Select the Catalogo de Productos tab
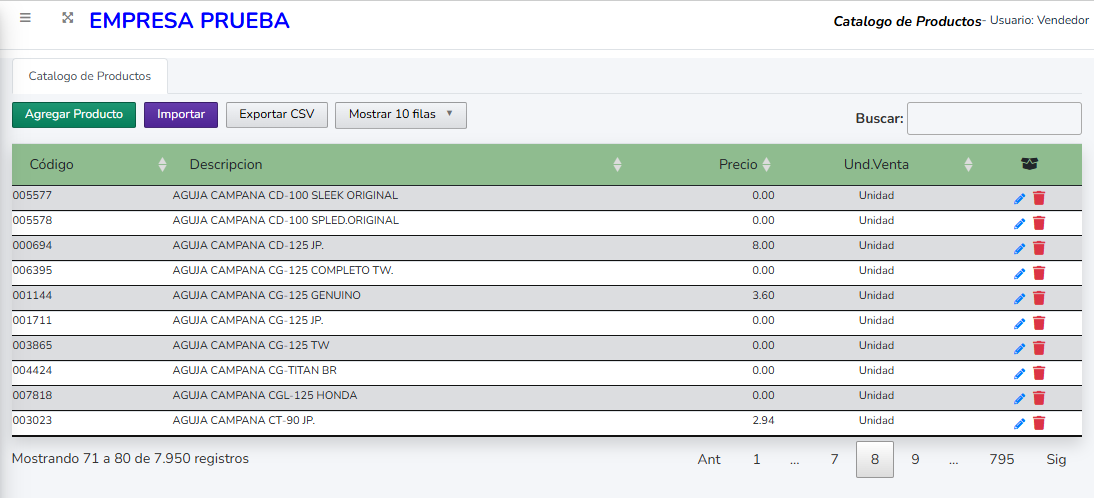The height and width of the screenshot is (498, 1094). point(90,76)
